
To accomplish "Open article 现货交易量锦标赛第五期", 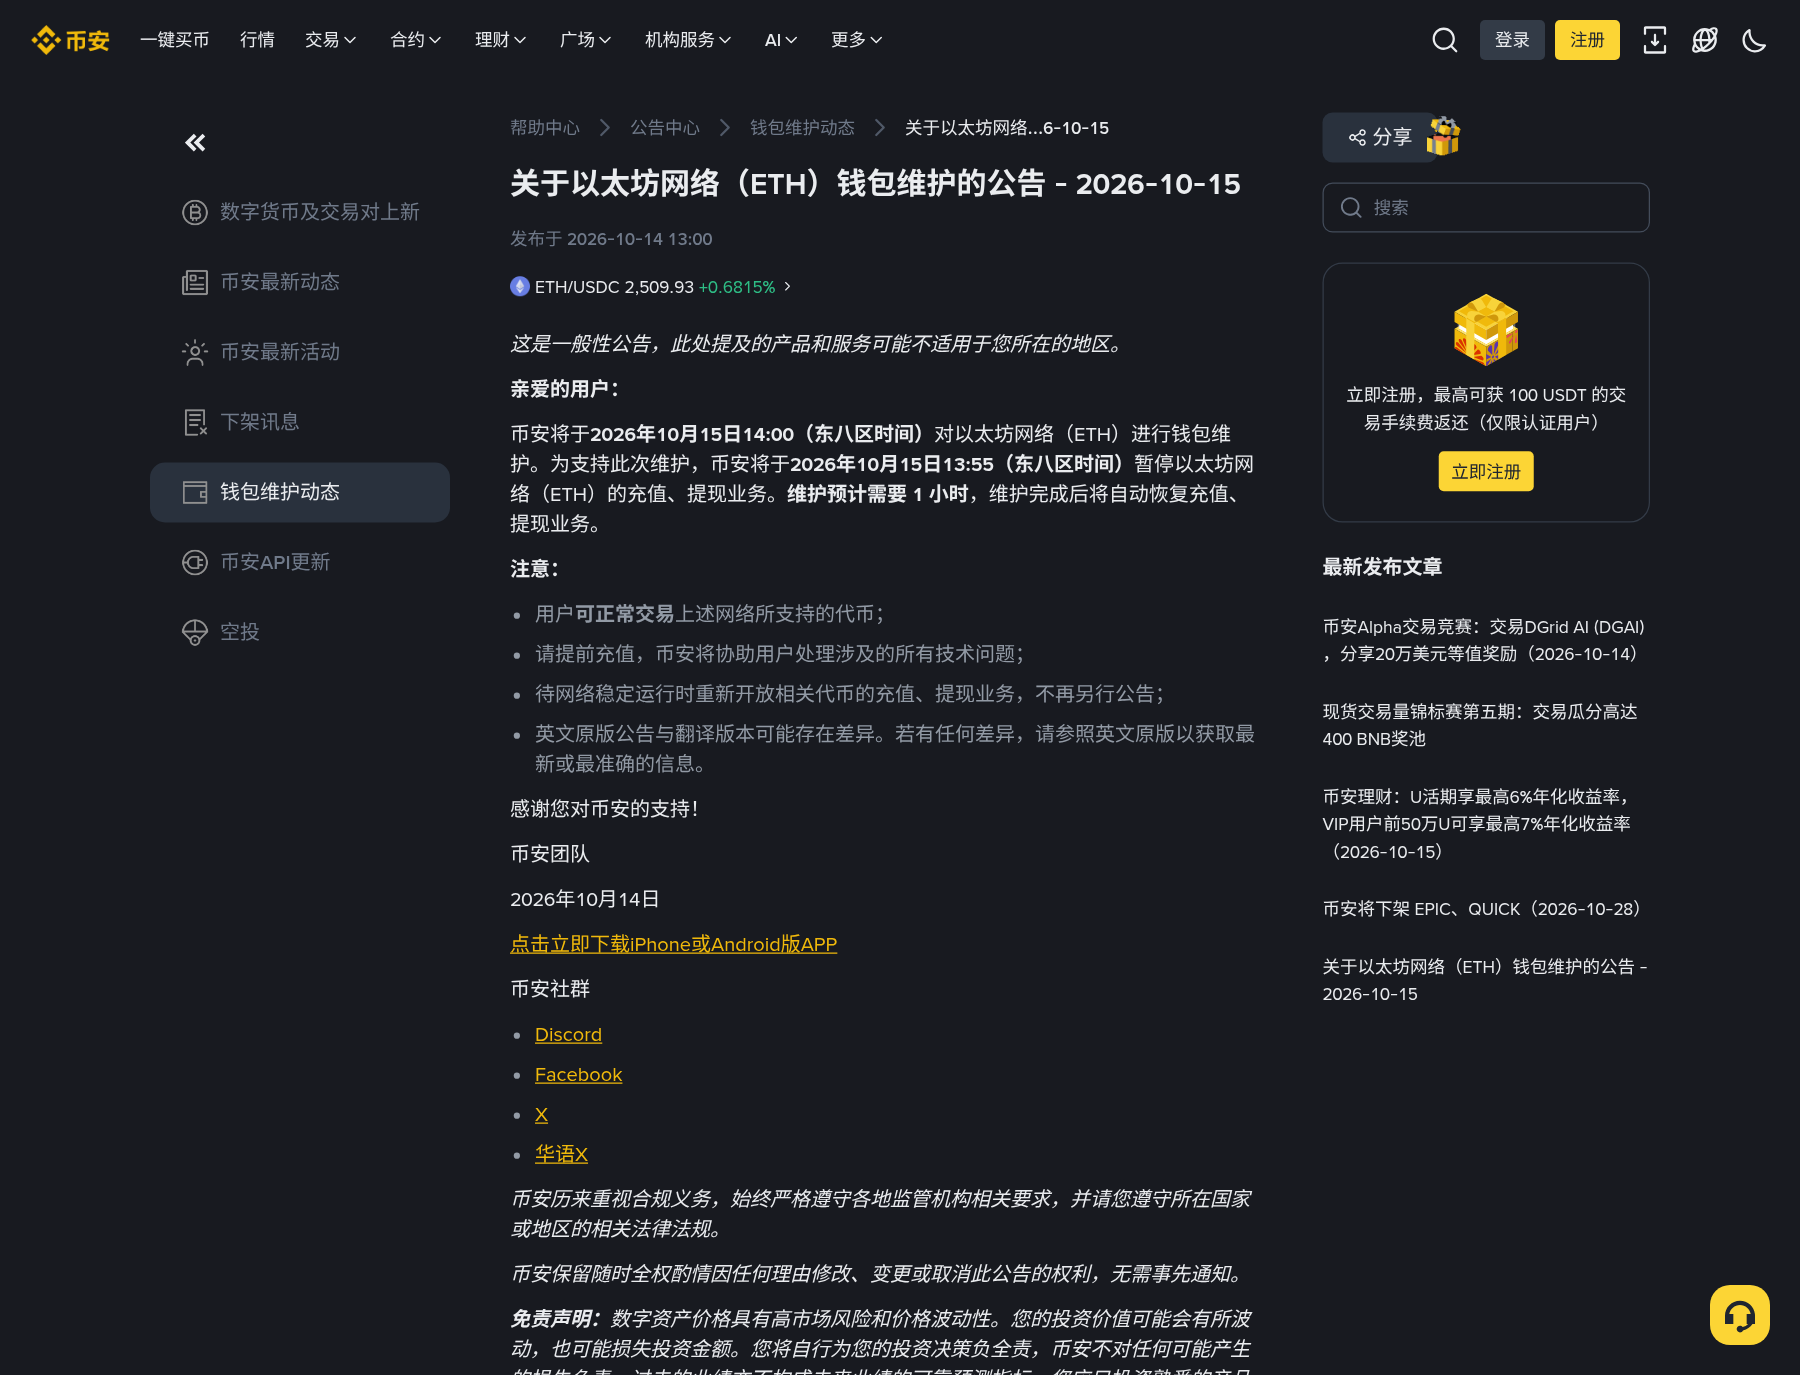I will 1480,725.
